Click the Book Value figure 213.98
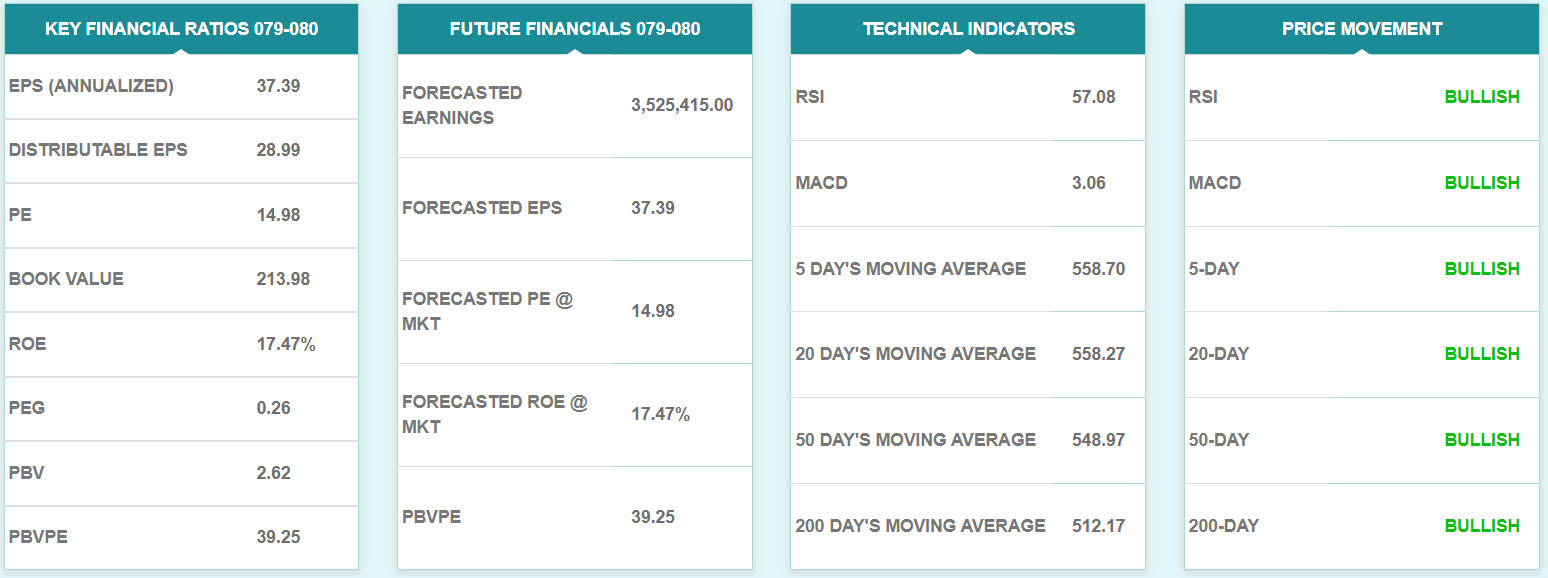Image resolution: width=1548 pixels, height=578 pixels. click(x=283, y=279)
